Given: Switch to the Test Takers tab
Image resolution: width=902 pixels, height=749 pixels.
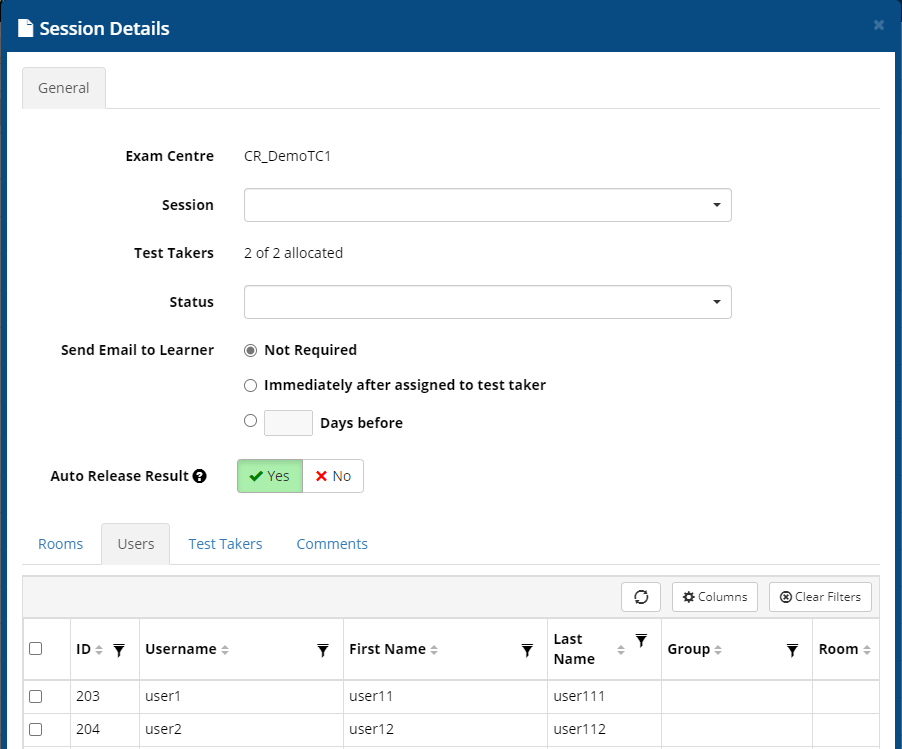Looking at the screenshot, I should coord(225,543).
